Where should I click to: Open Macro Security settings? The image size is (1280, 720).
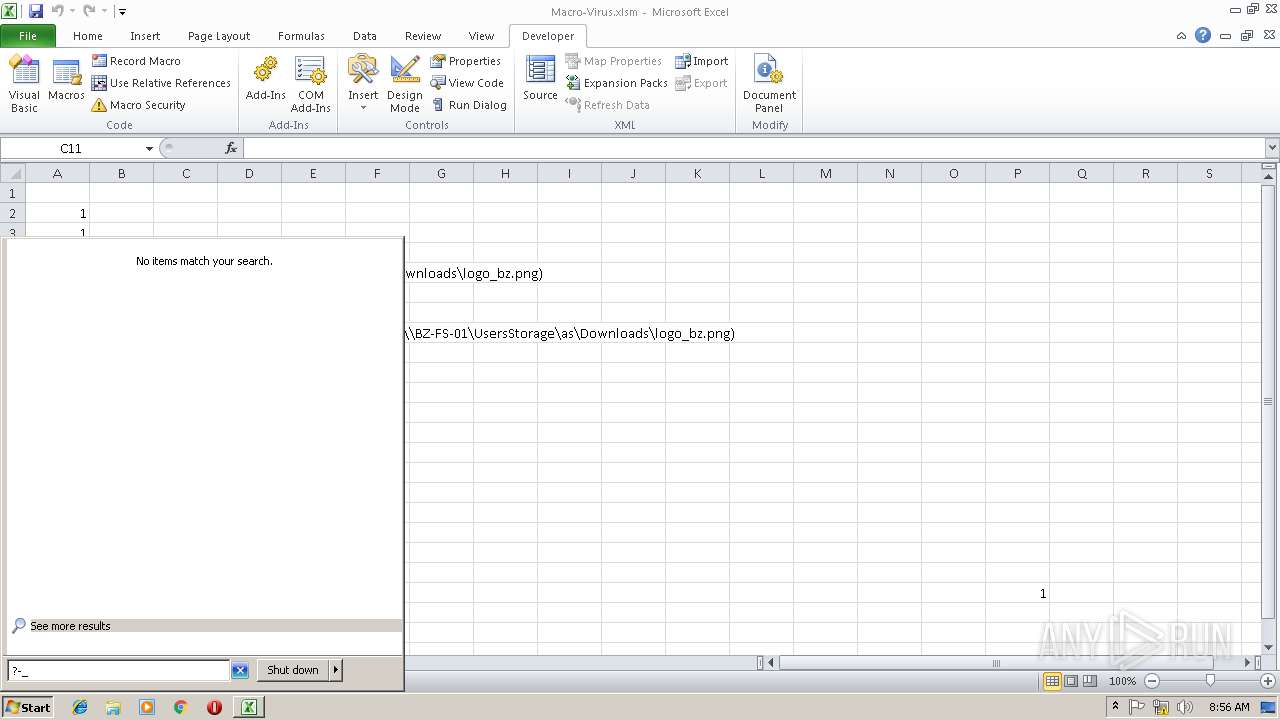pyautogui.click(x=138, y=105)
